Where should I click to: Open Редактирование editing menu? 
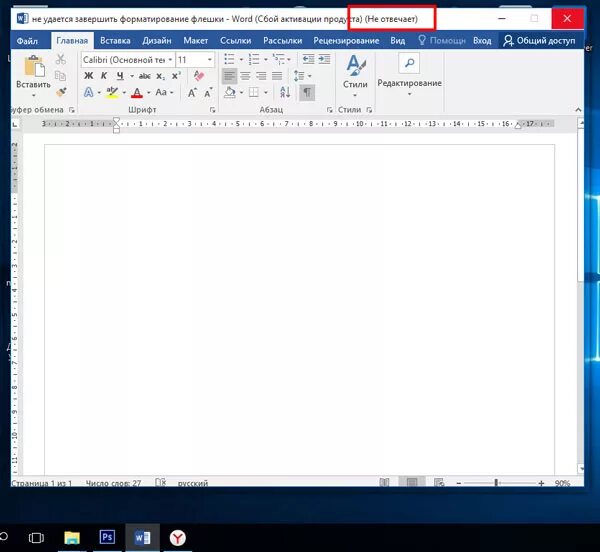(x=409, y=75)
